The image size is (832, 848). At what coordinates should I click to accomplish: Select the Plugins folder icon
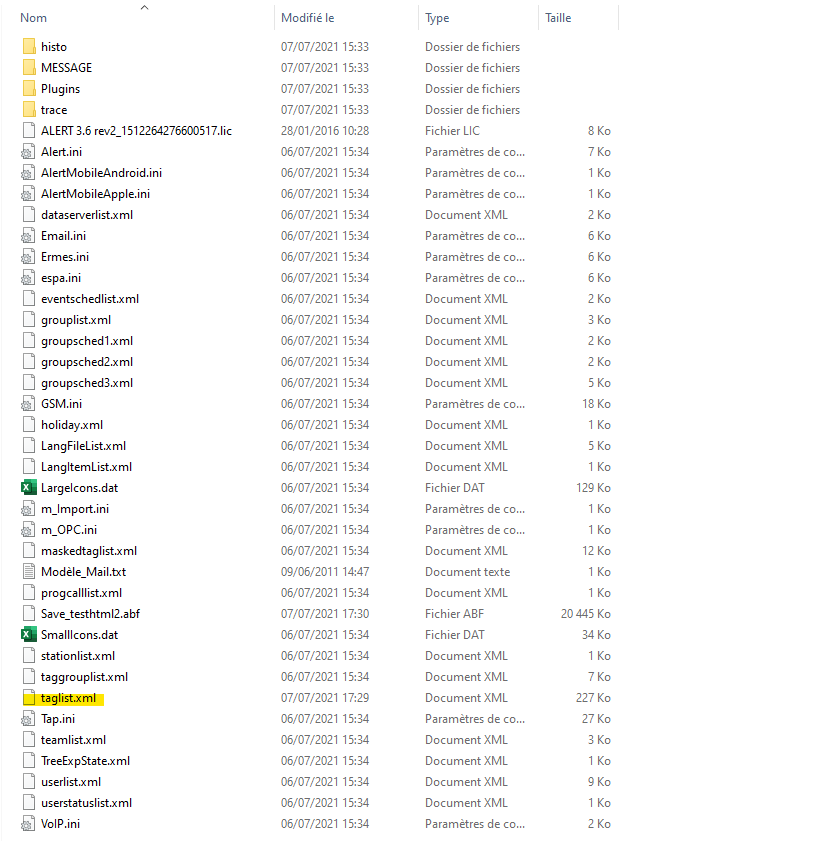tap(28, 89)
